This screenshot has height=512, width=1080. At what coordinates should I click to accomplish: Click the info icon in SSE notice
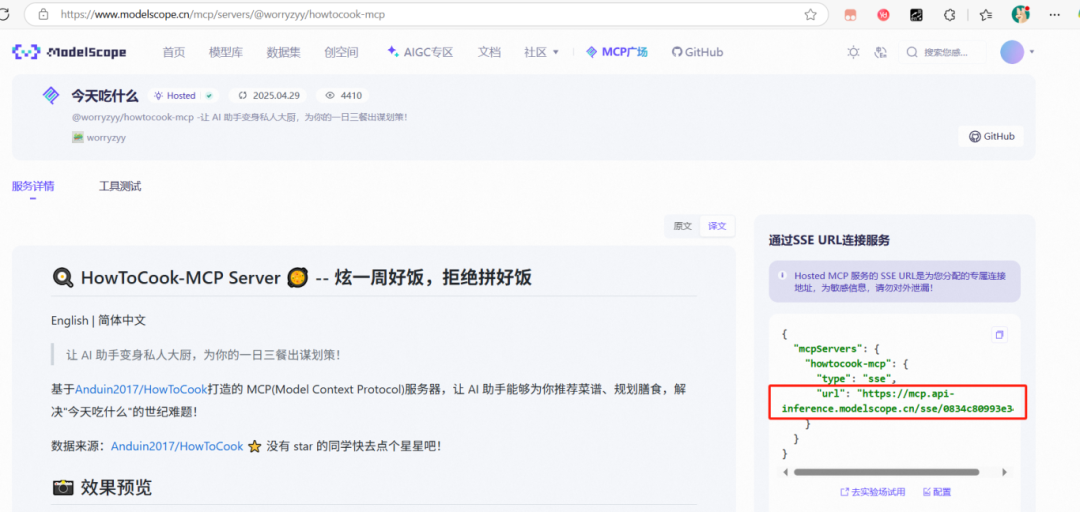(782, 274)
